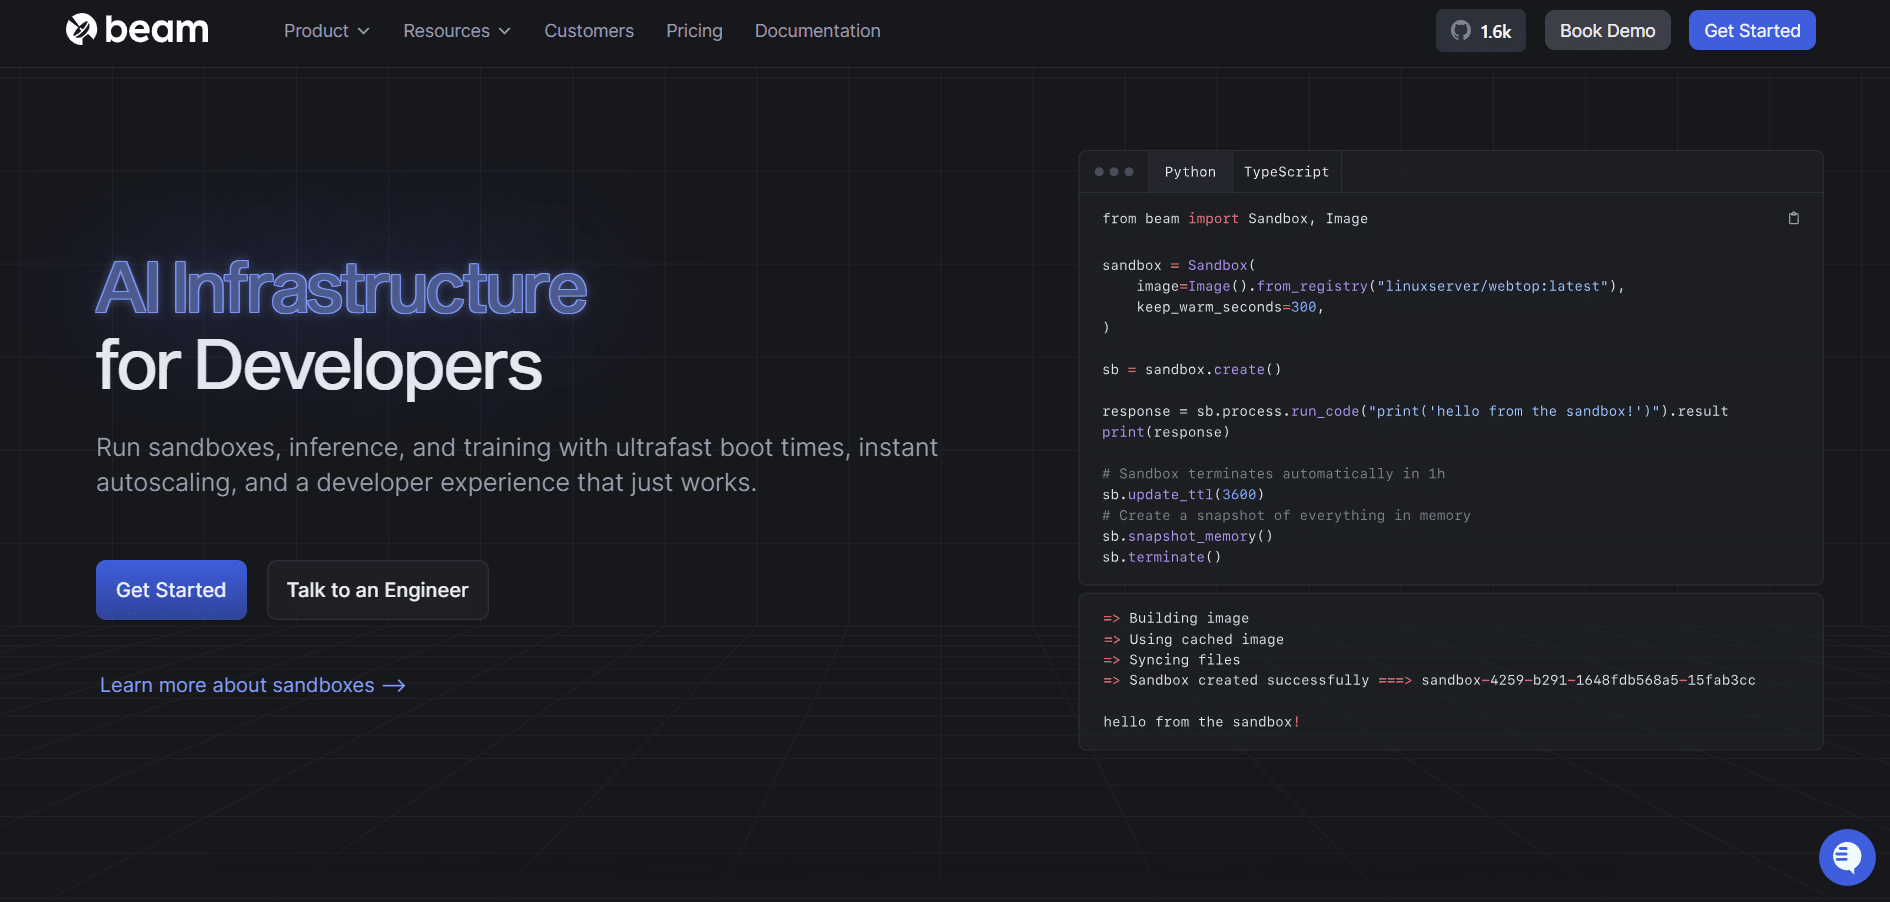Image resolution: width=1890 pixels, height=902 pixels.
Task: Click the 'from beam import Sandbox, Image' line
Action: tap(1235, 219)
